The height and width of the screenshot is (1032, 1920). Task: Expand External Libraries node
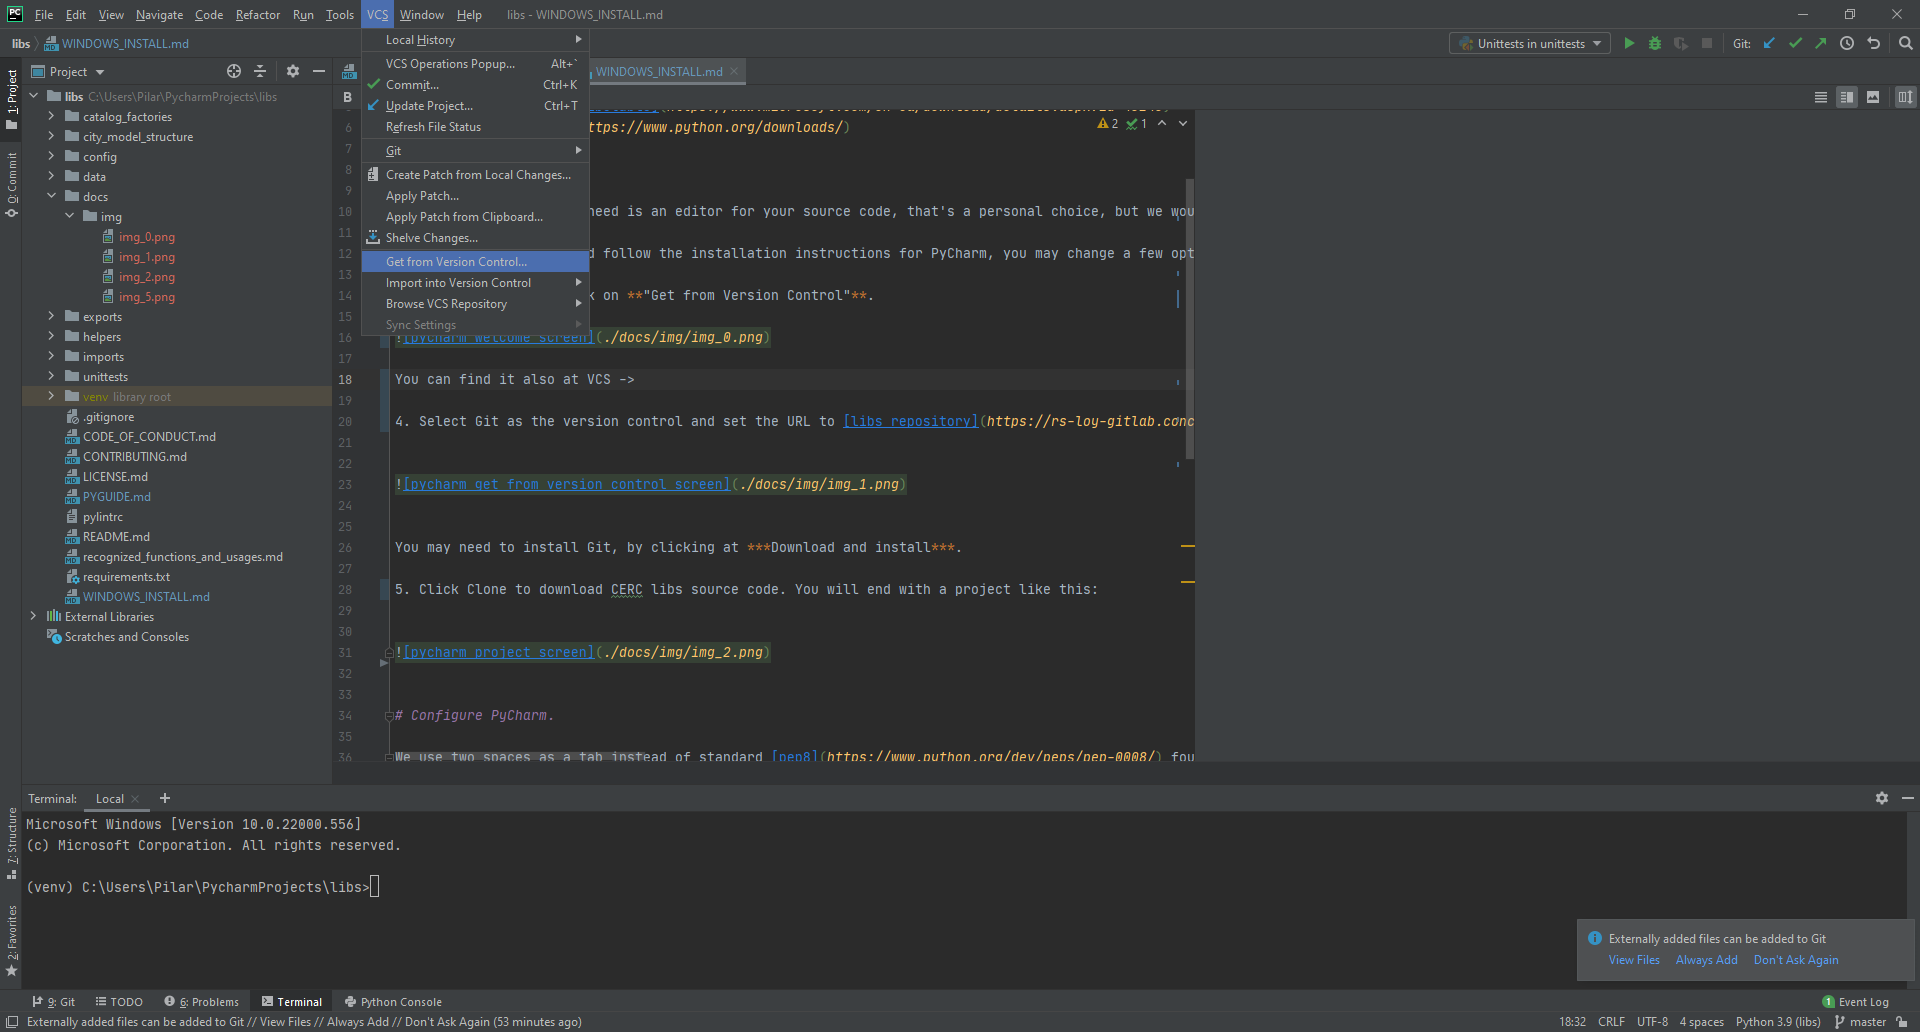[33, 616]
